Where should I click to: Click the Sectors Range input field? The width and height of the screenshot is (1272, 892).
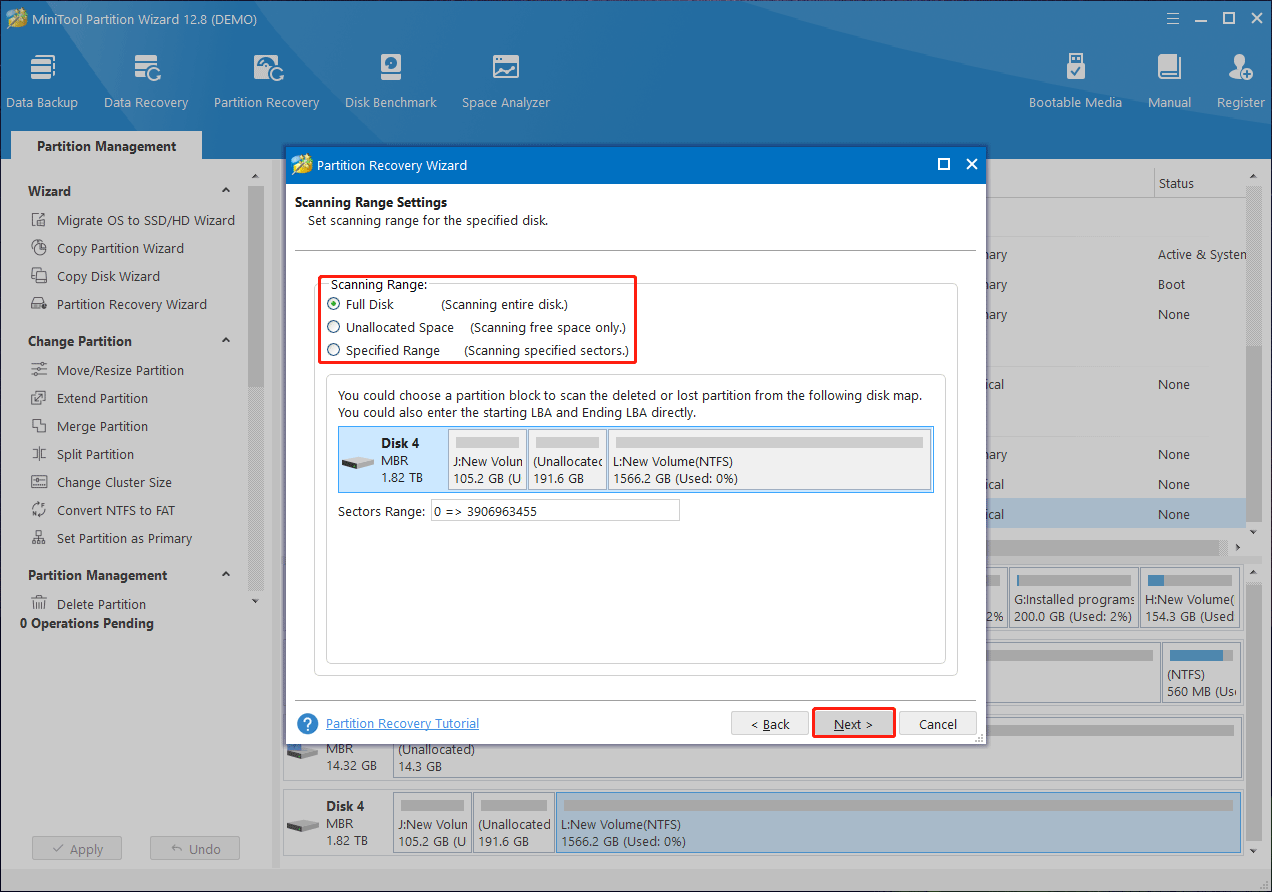pyautogui.click(x=555, y=510)
